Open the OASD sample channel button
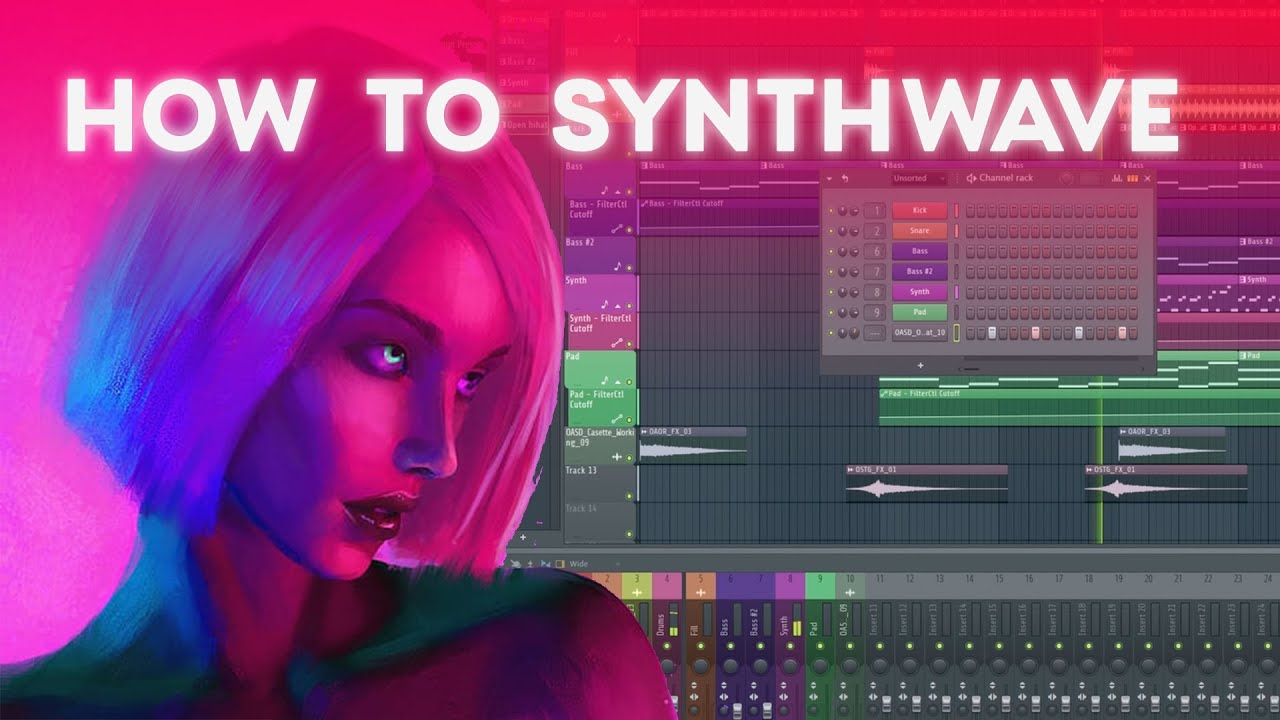This screenshot has width=1280, height=720. tap(920, 332)
